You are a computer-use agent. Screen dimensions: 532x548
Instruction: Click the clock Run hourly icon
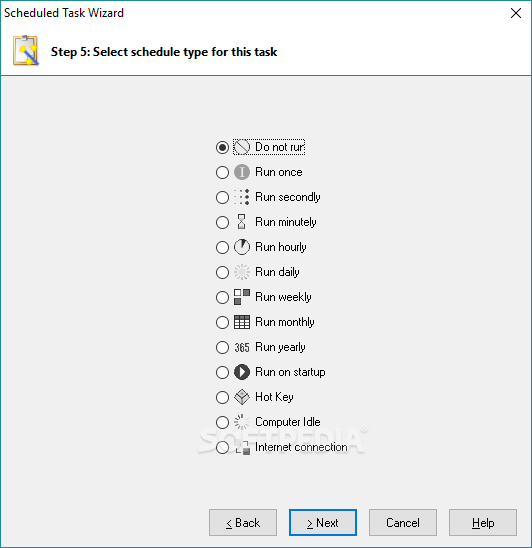coord(242,247)
